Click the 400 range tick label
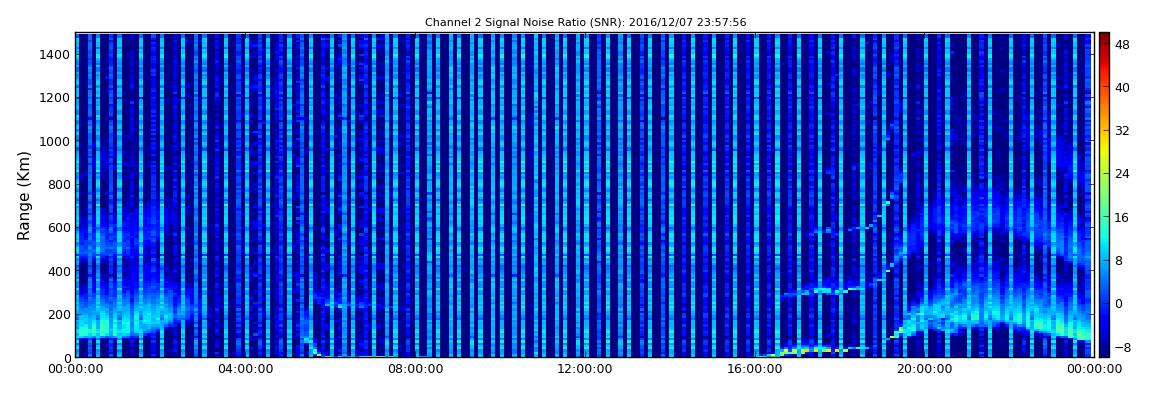This screenshot has width=1150, height=407. coord(59,271)
